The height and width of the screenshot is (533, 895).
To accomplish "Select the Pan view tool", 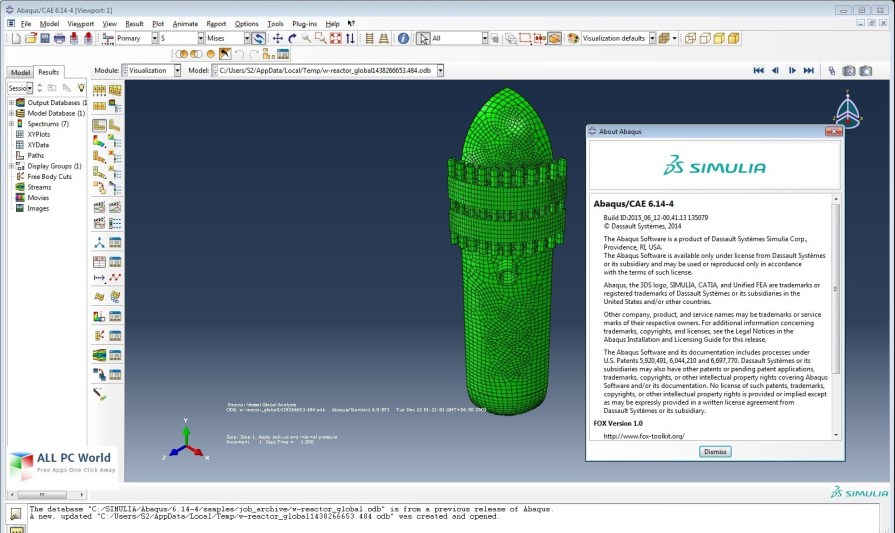I will tap(277, 38).
